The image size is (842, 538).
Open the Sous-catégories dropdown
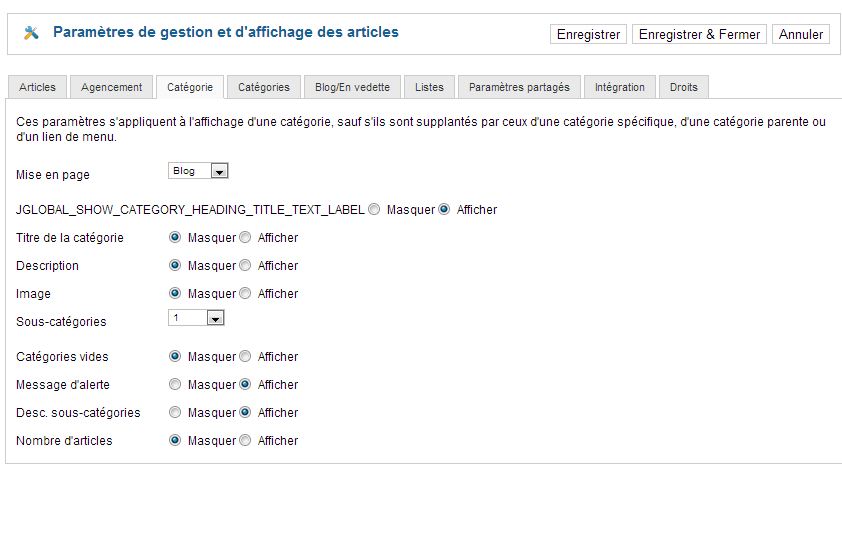click(x=196, y=318)
